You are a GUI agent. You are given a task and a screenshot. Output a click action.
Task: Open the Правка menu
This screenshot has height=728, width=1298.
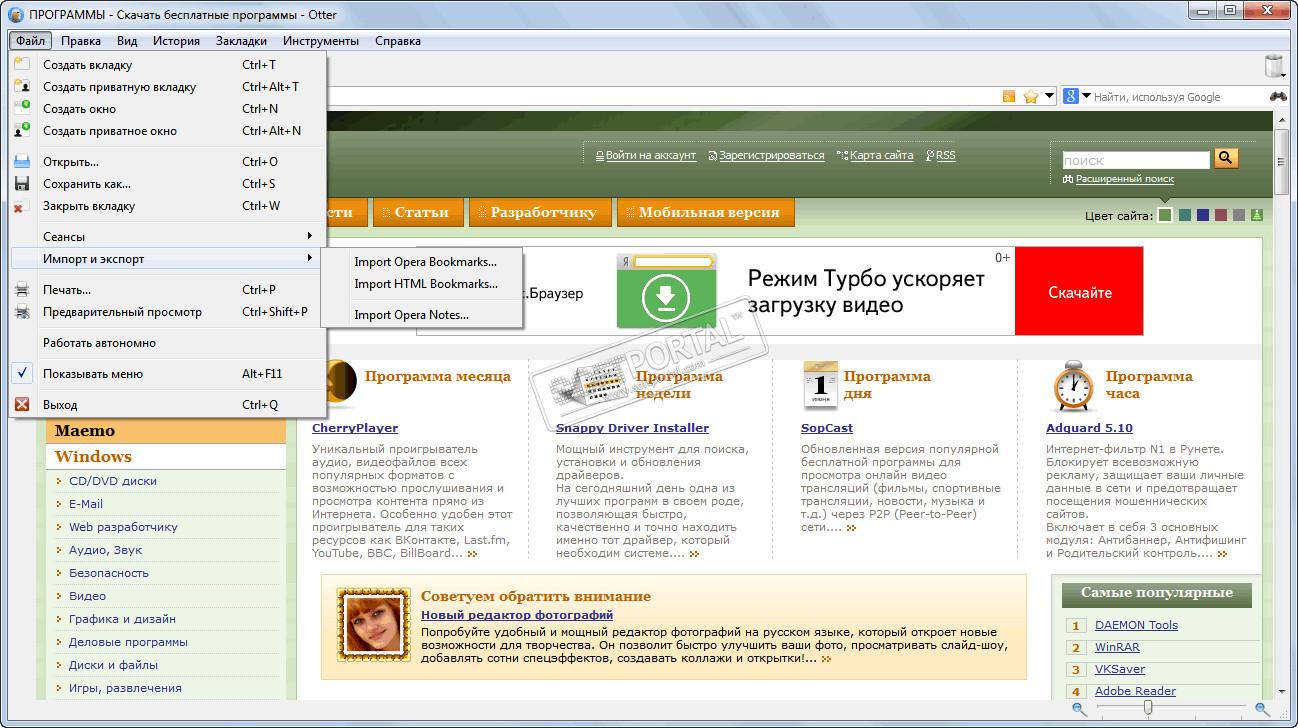(81, 41)
